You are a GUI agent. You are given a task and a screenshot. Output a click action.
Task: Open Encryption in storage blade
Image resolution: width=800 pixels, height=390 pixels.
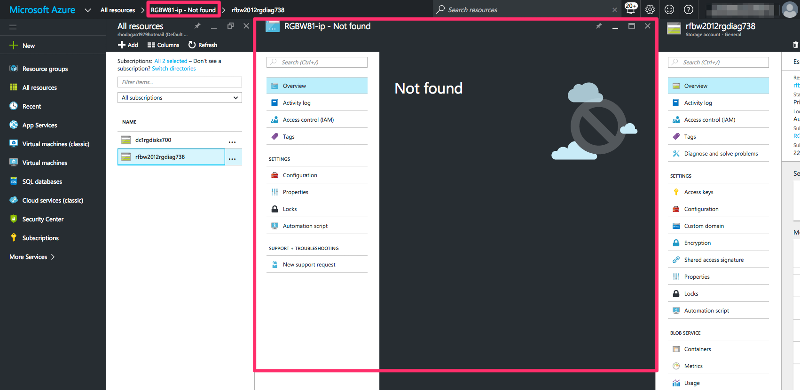[x=718, y=243]
